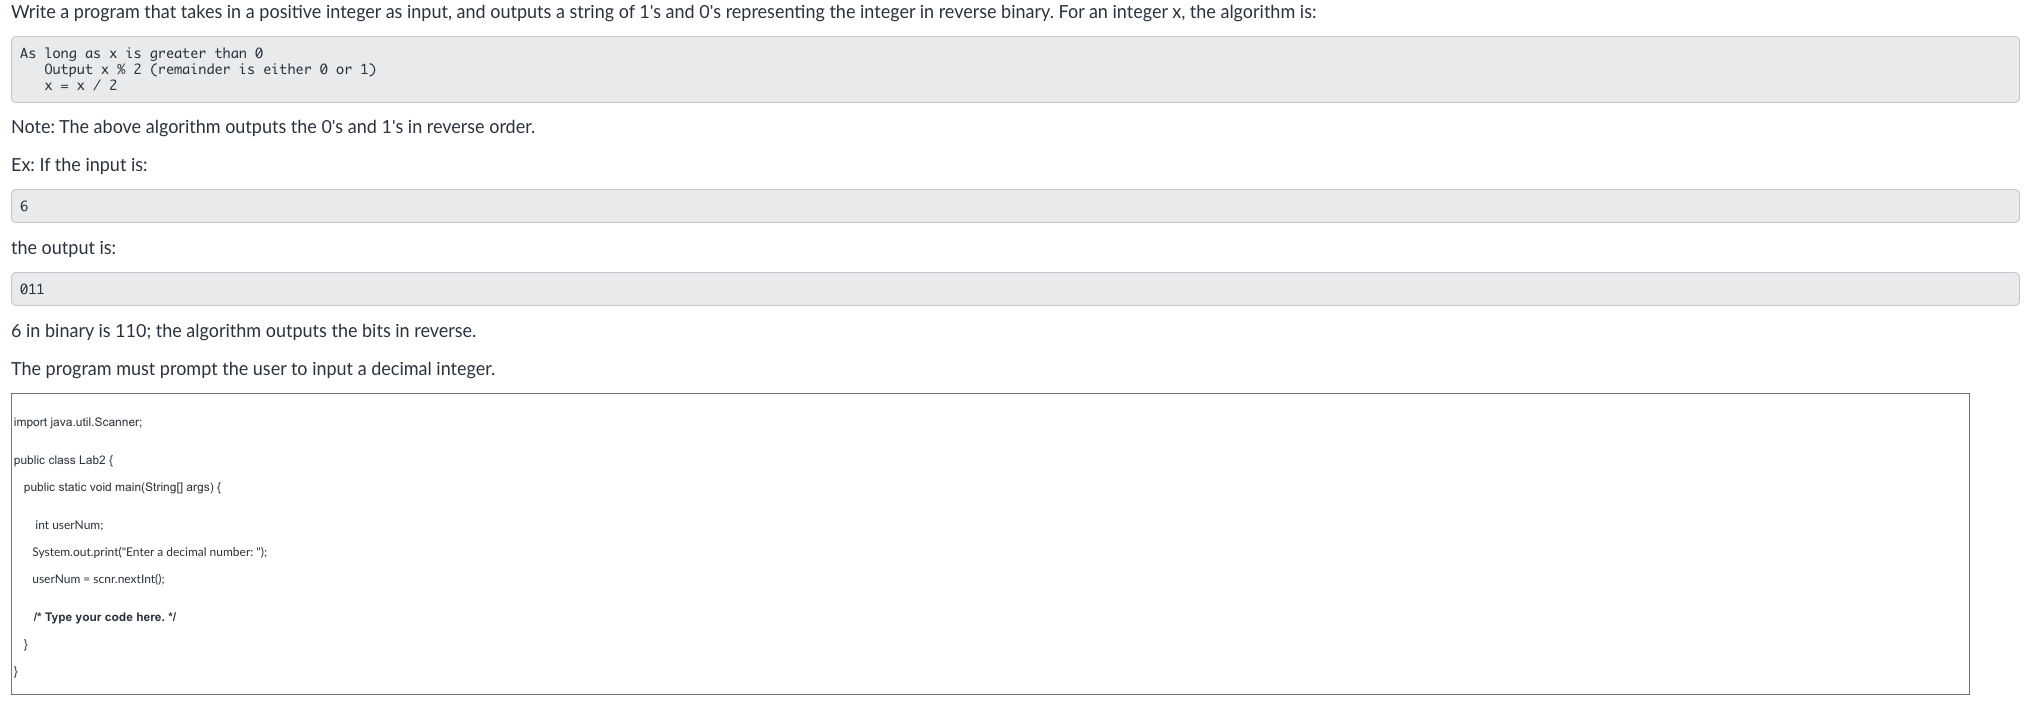
Task: Click the '6 in binary is 110' explanation
Action: click(243, 331)
